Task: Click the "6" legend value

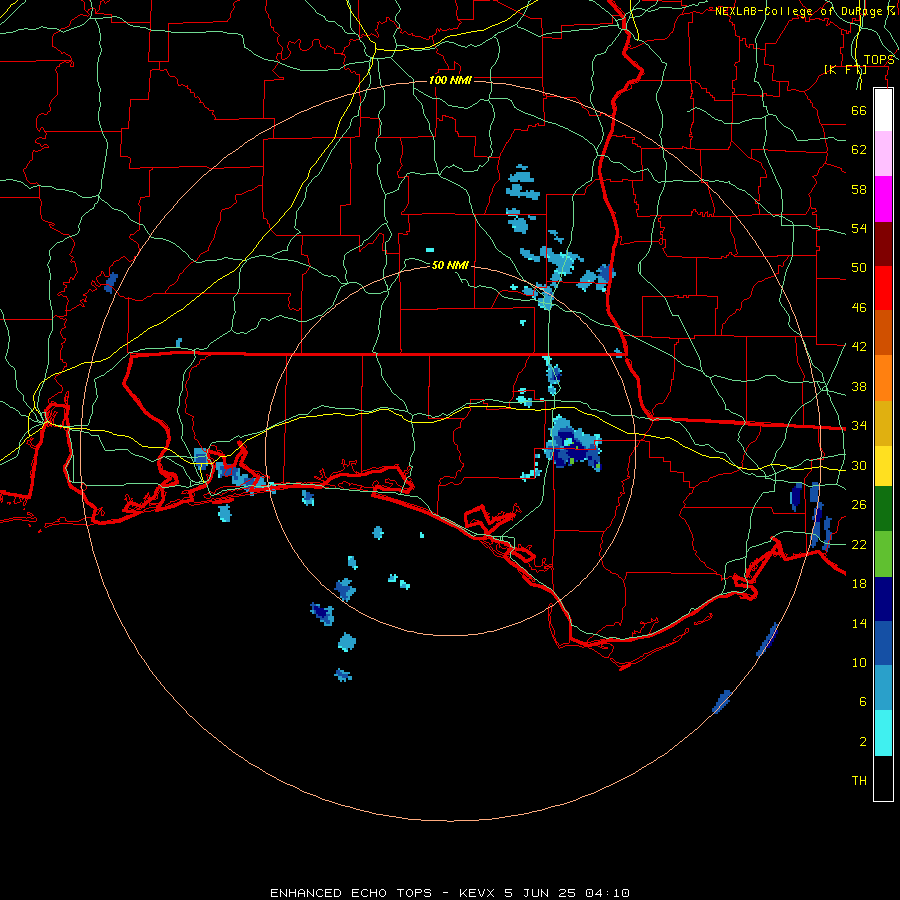Action: 863,702
